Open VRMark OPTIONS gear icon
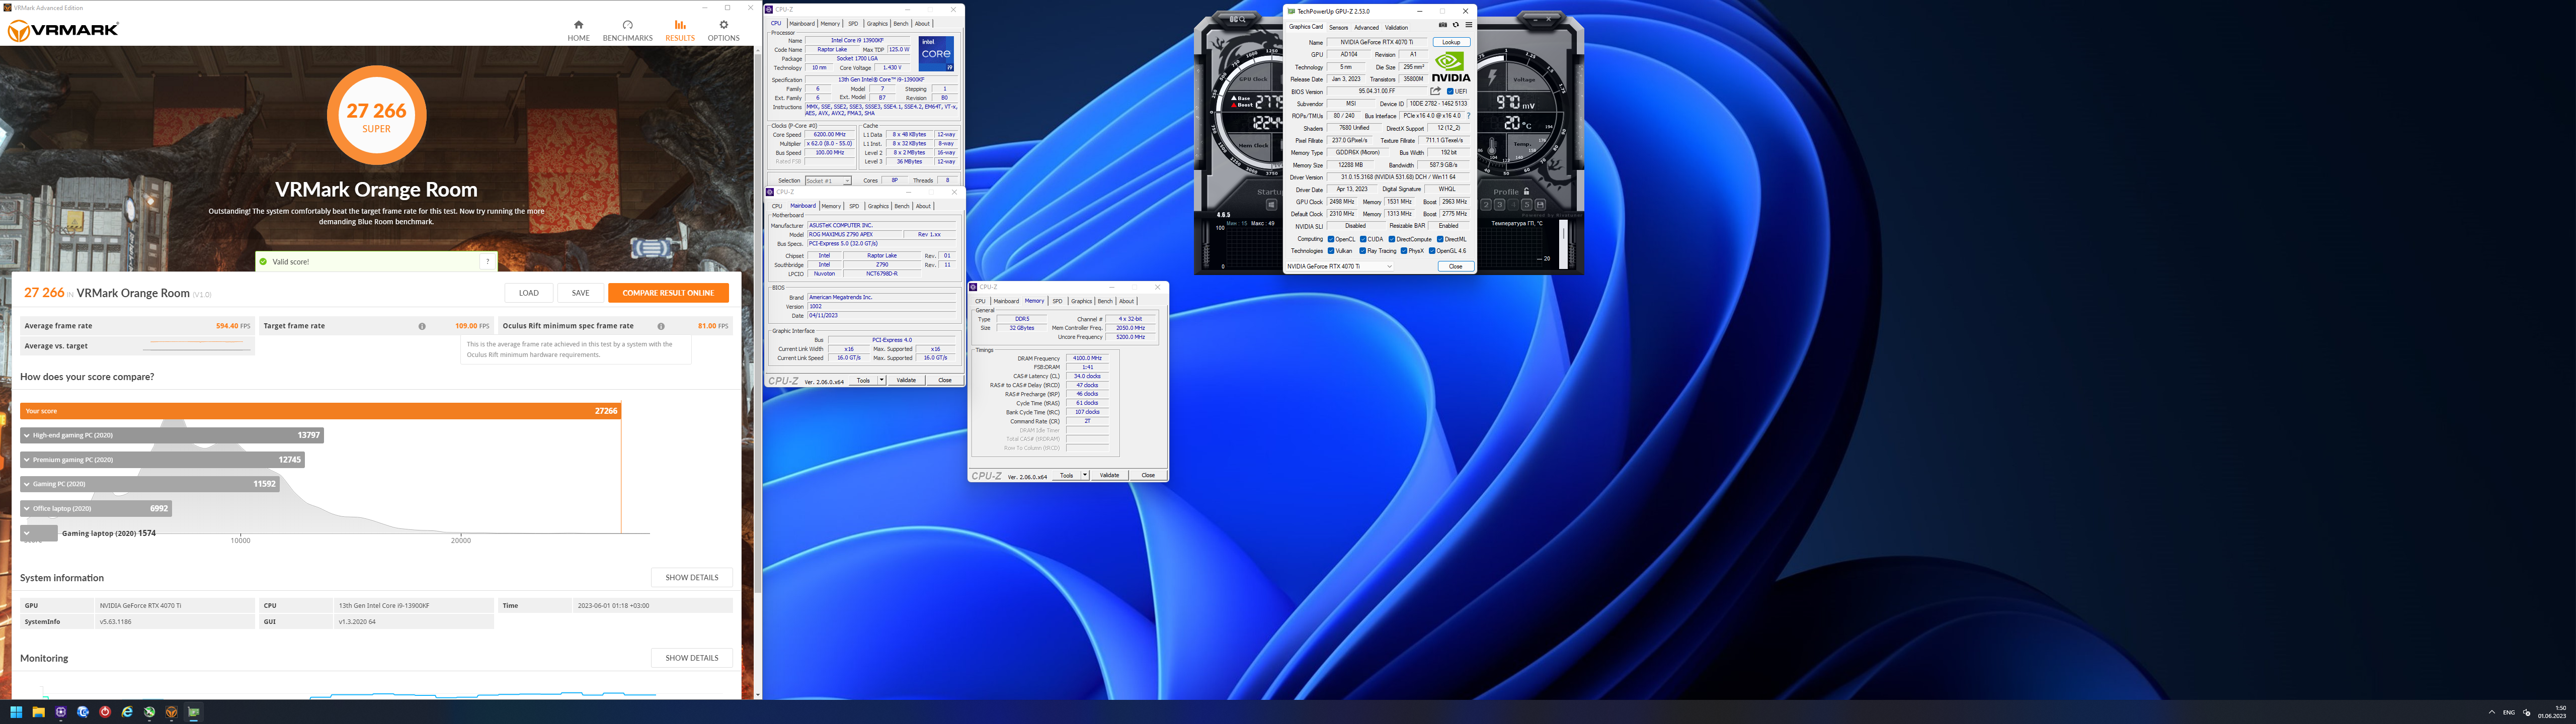The height and width of the screenshot is (724, 2576). click(x=724, y=24)
